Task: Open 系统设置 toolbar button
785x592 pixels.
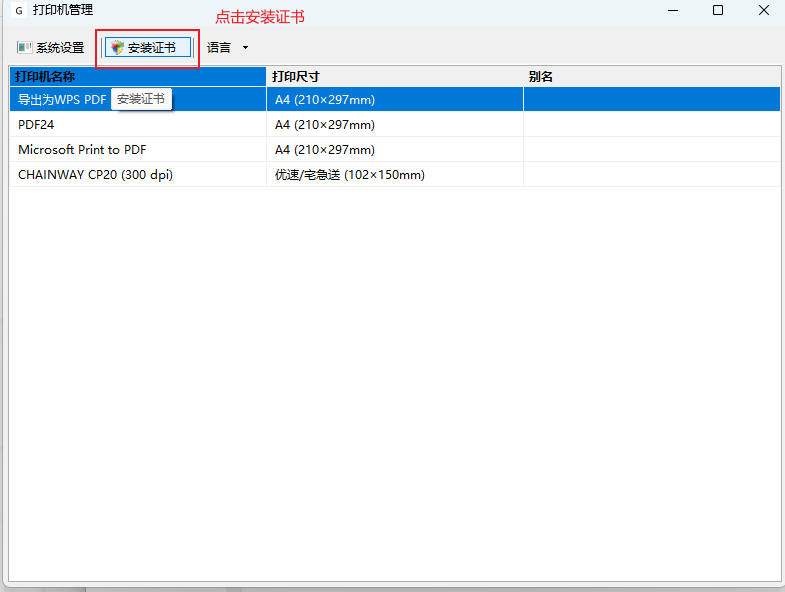Action: [x=50, y=48]
